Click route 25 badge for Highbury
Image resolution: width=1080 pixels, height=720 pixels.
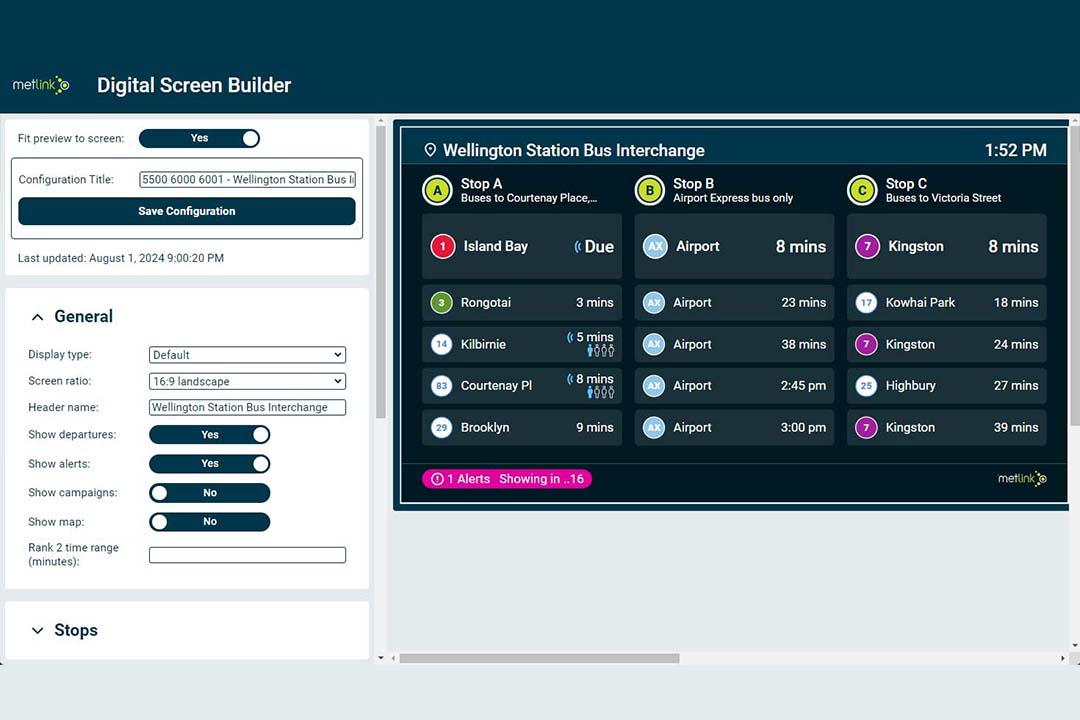click(866, 385)
